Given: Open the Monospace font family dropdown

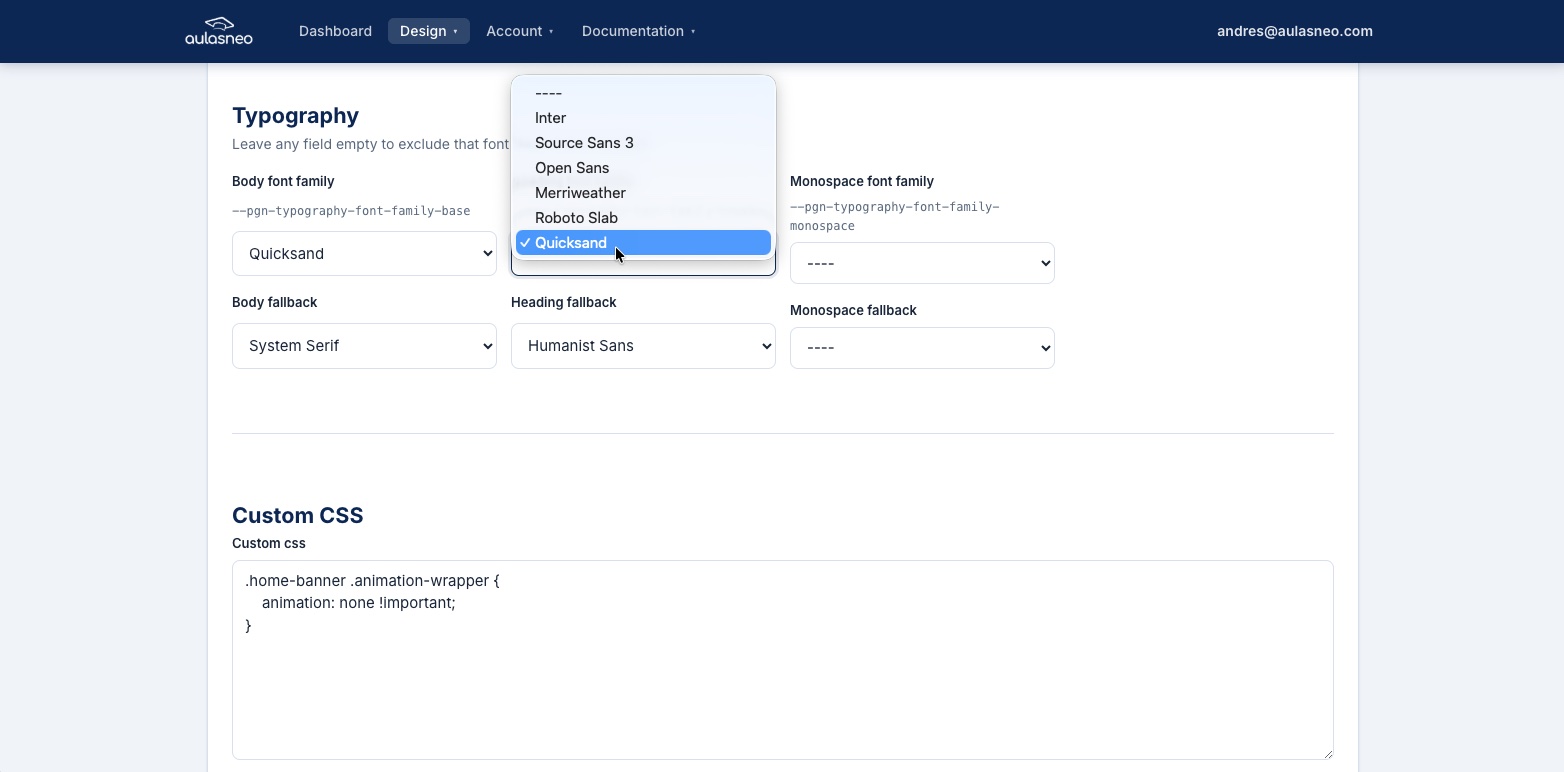Looking at the screenshot, I should point(922,264).
